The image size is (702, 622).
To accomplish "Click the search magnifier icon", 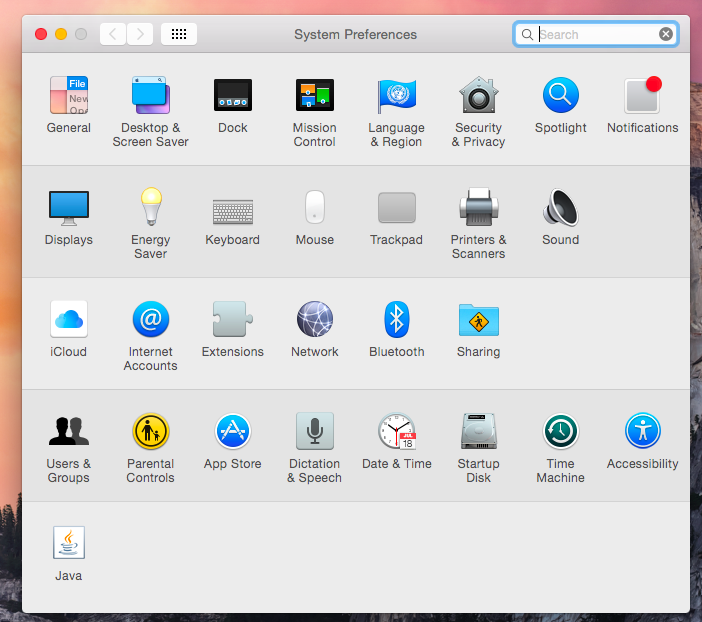I will tap(527, 34).
